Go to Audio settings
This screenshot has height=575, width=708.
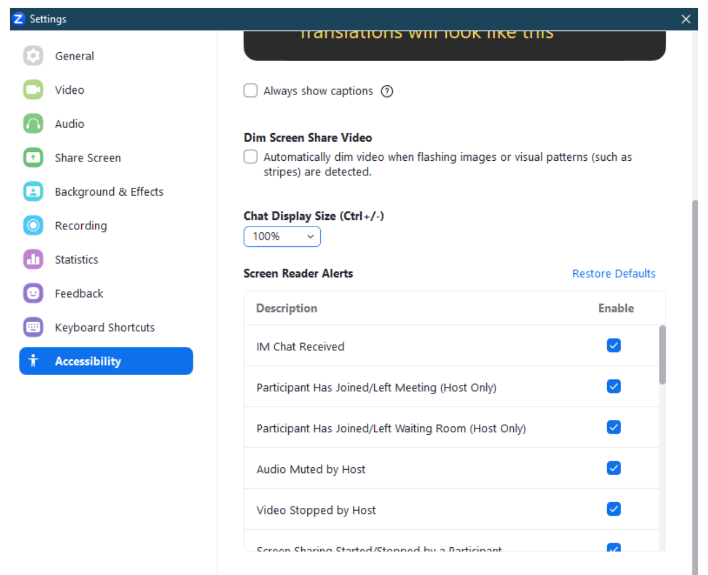click(106, 124)
